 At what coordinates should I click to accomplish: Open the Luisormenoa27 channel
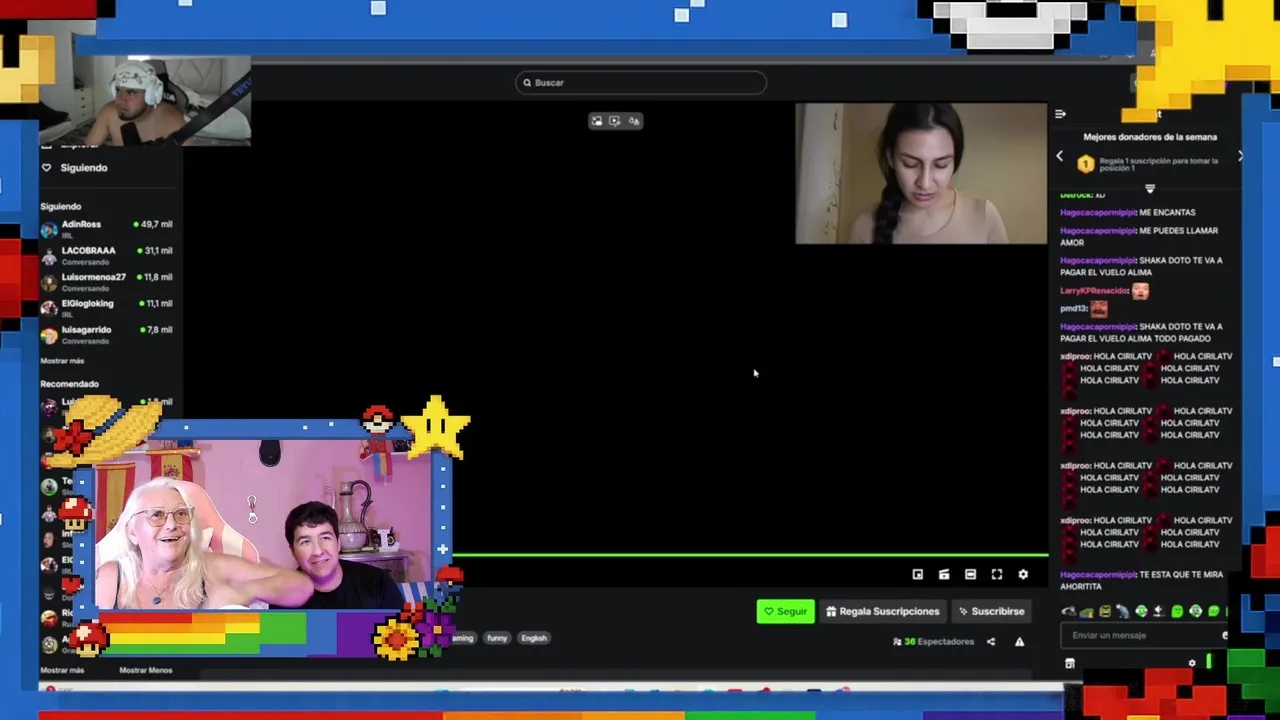[x=107, y=282]
